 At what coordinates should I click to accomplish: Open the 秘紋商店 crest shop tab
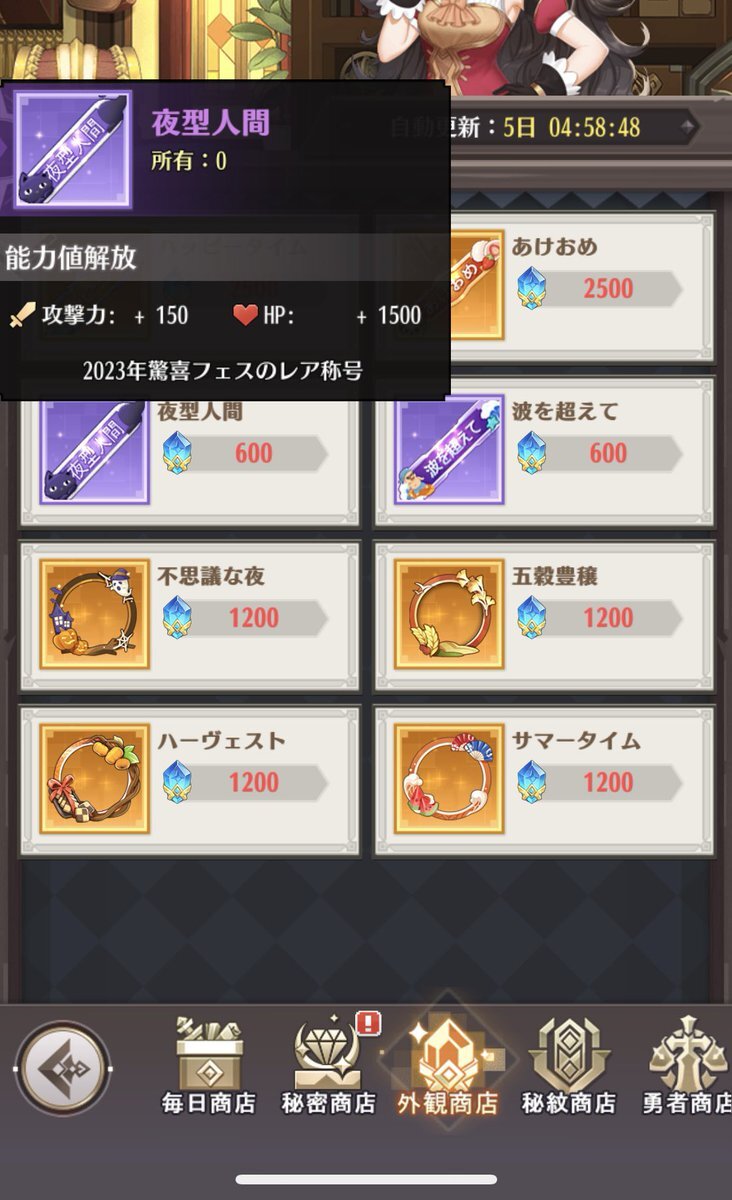567,1067
